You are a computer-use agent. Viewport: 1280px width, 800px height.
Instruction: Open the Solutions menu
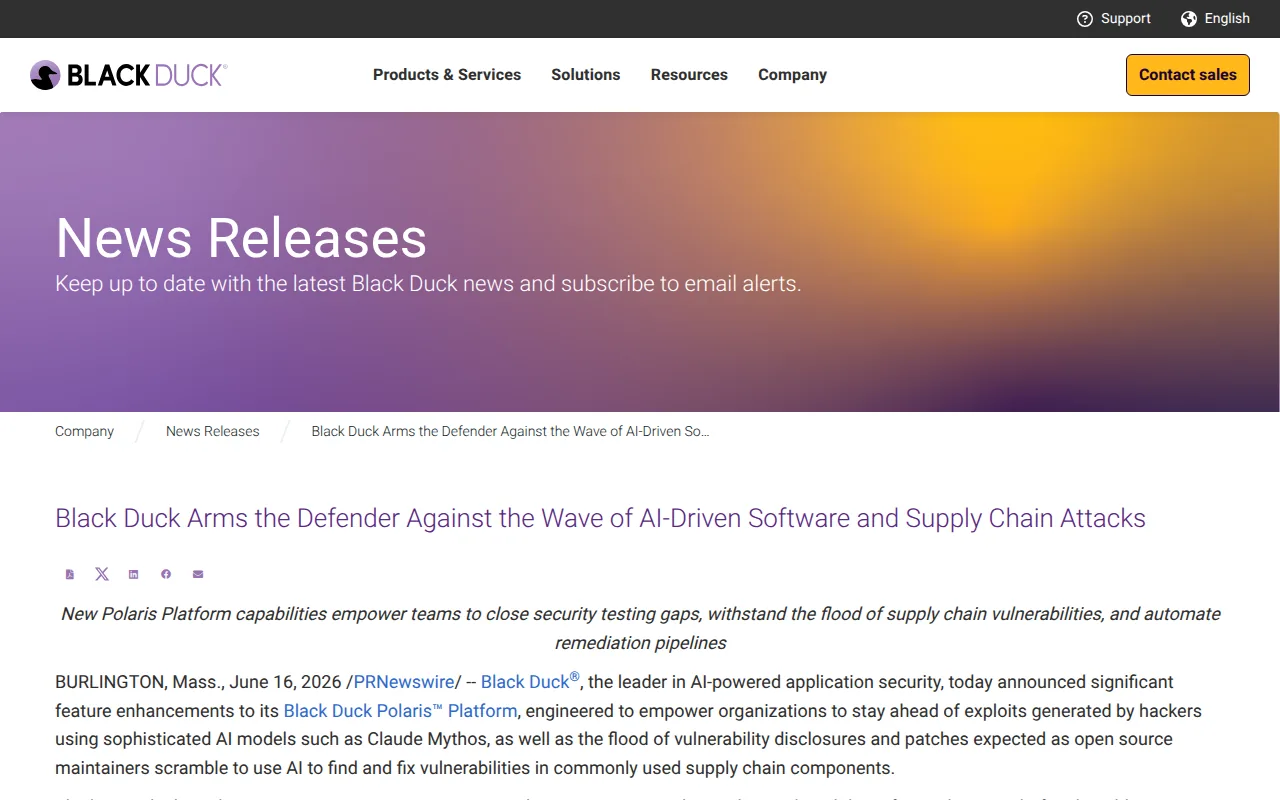586,75
